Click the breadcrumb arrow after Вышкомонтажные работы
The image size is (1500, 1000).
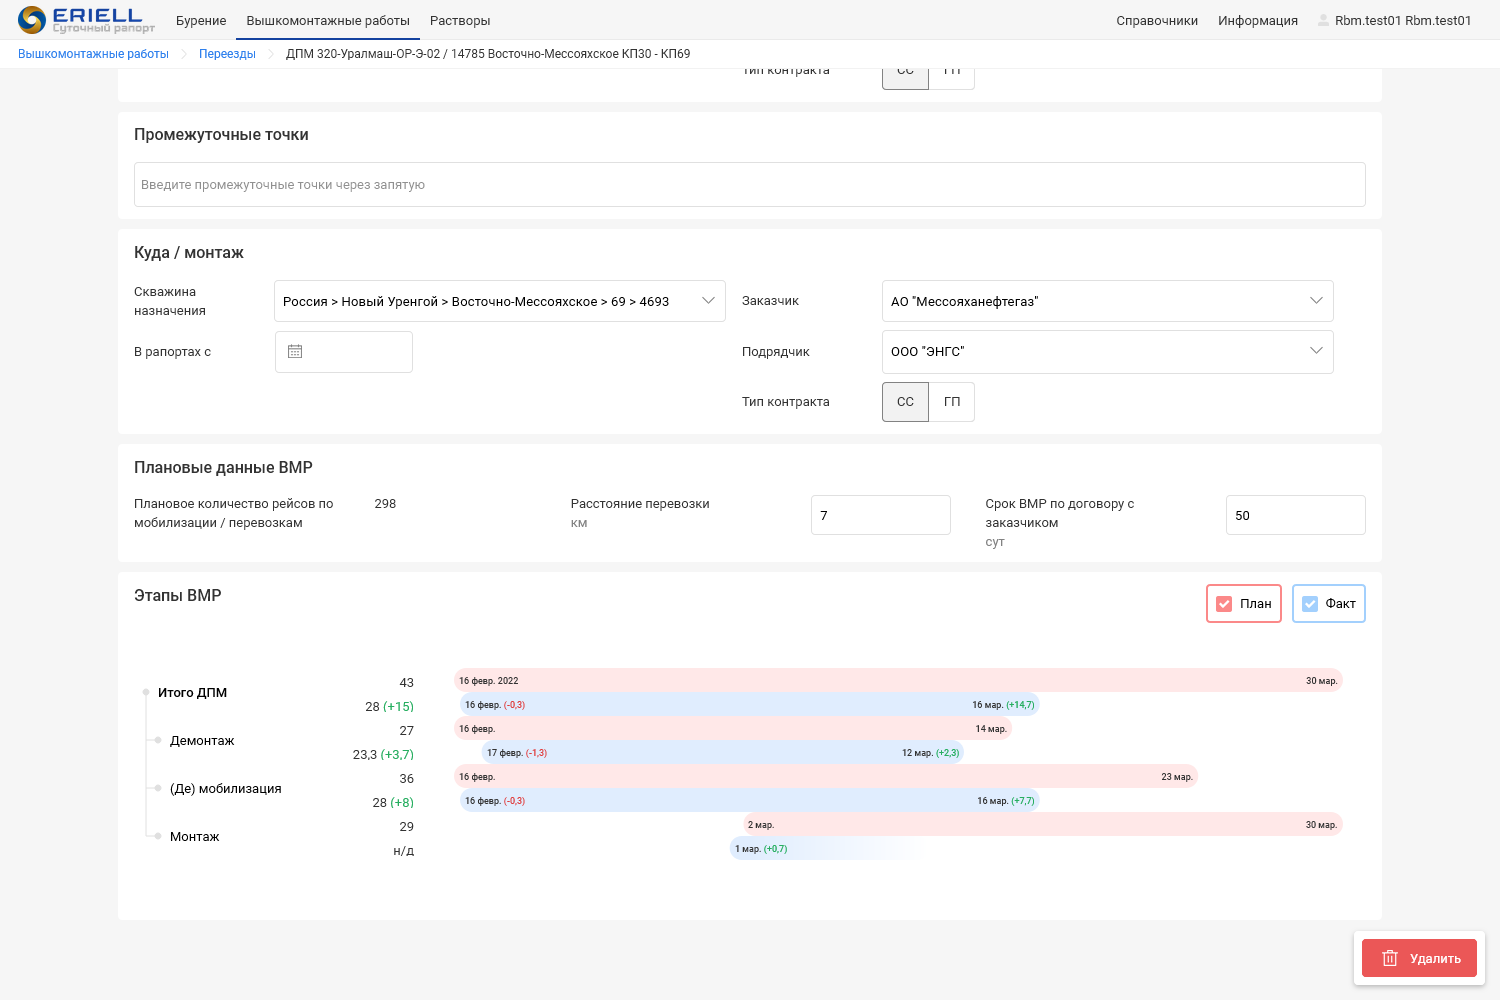[184, 54]
